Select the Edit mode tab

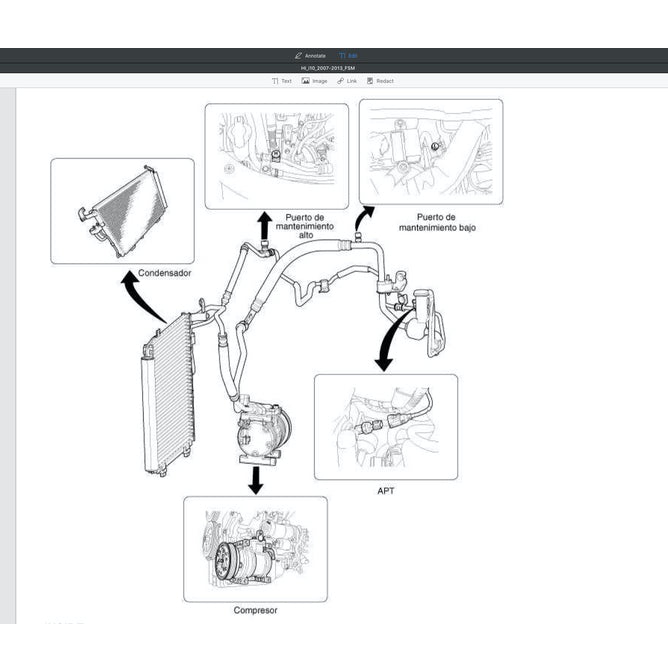pyautogui.click(x=349, y=55)
